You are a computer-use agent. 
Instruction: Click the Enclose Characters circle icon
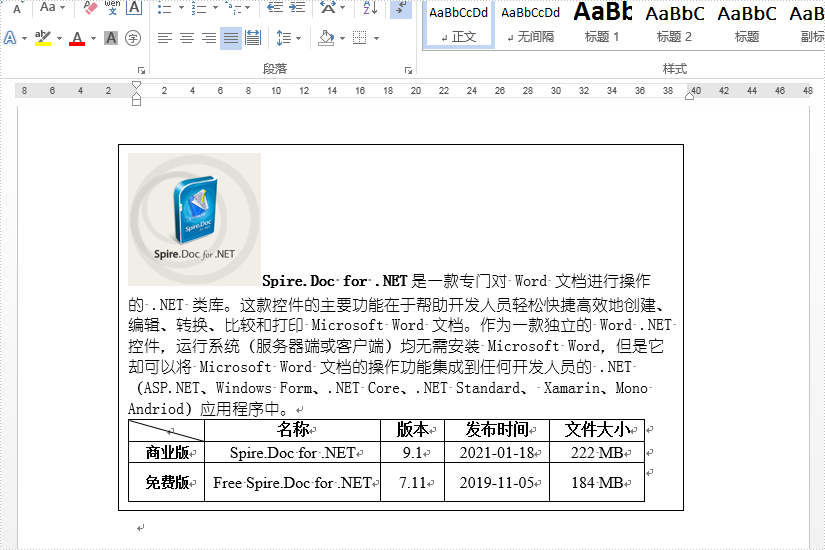pos(133,38)
